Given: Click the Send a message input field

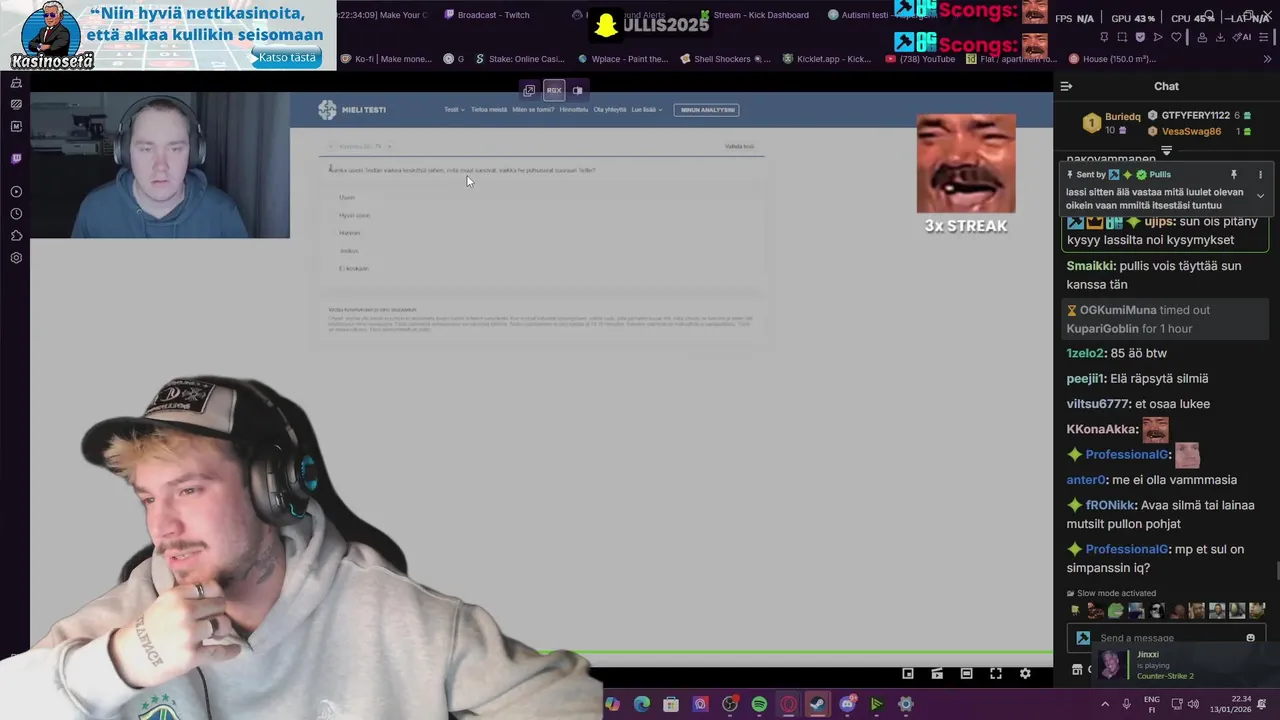Looking at the screenshot, I should pyautogui.click(x=1166, y=638).
